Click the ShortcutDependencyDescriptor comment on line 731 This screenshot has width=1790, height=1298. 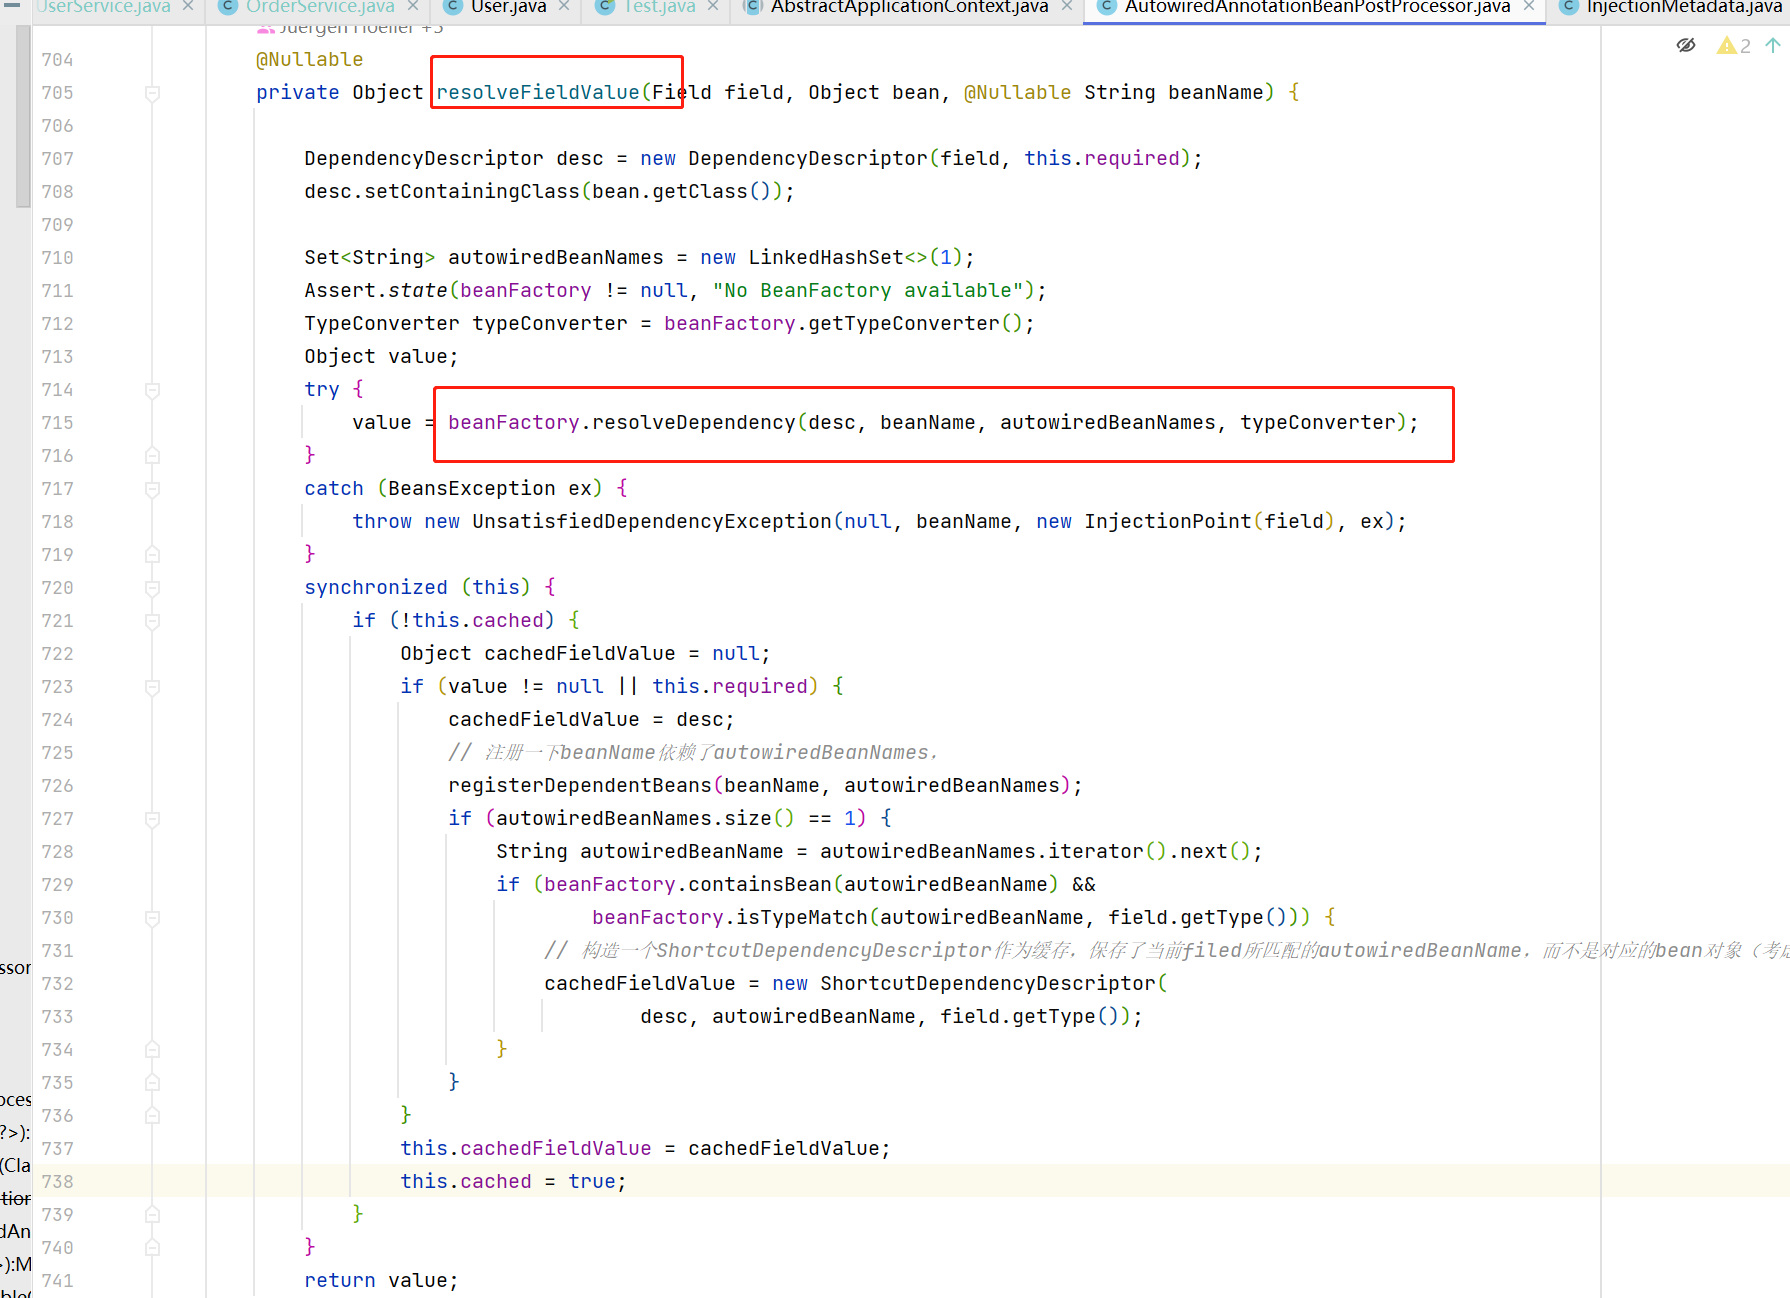(1166, 951)
